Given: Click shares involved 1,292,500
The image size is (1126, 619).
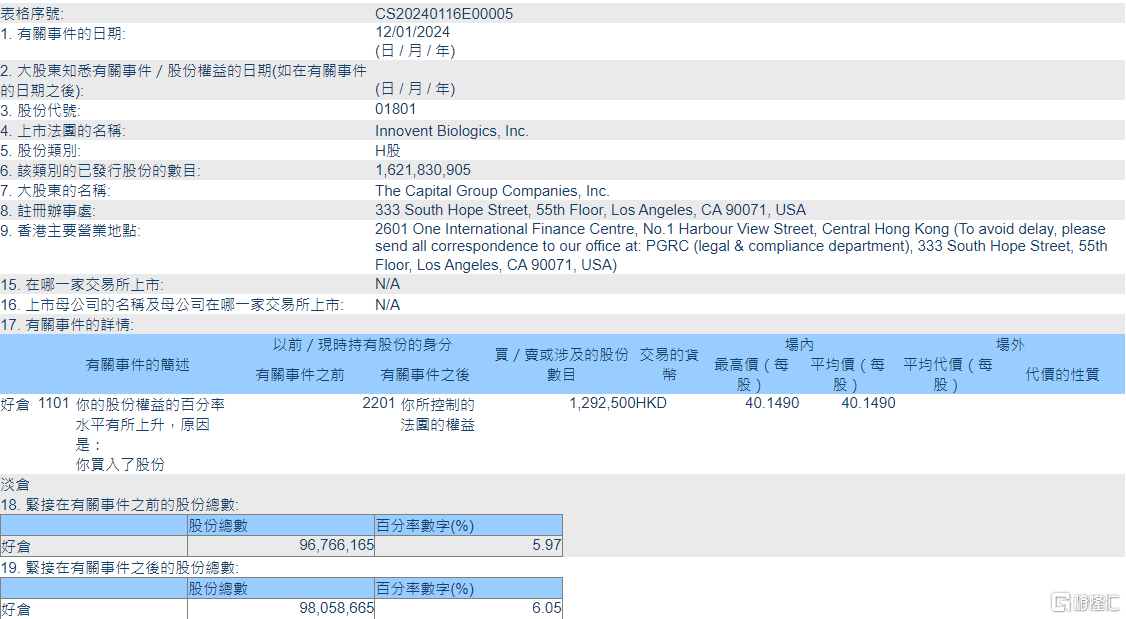Looking at the screenshot, I should (602, 404).
